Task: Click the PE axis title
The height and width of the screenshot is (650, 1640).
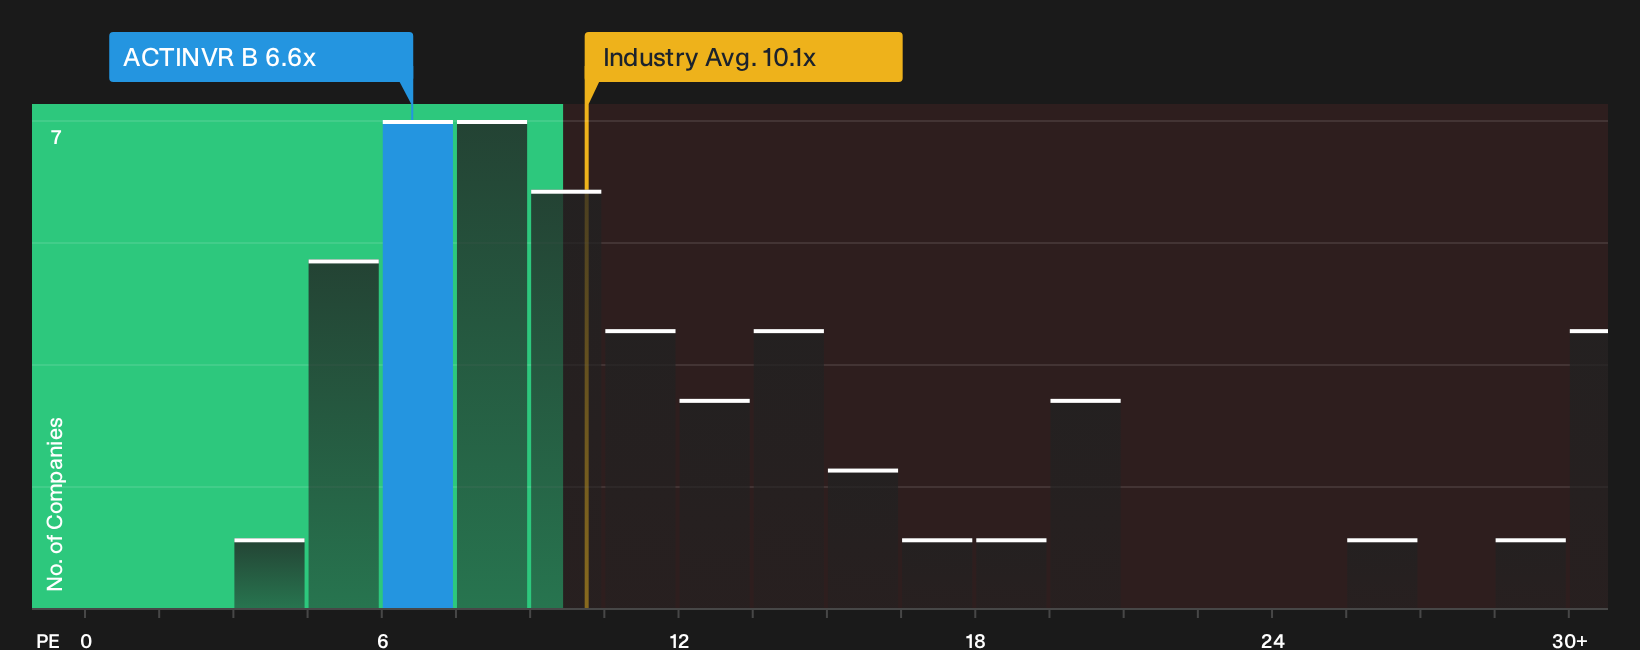Action: pyautogui.click(x=48, y=641)
